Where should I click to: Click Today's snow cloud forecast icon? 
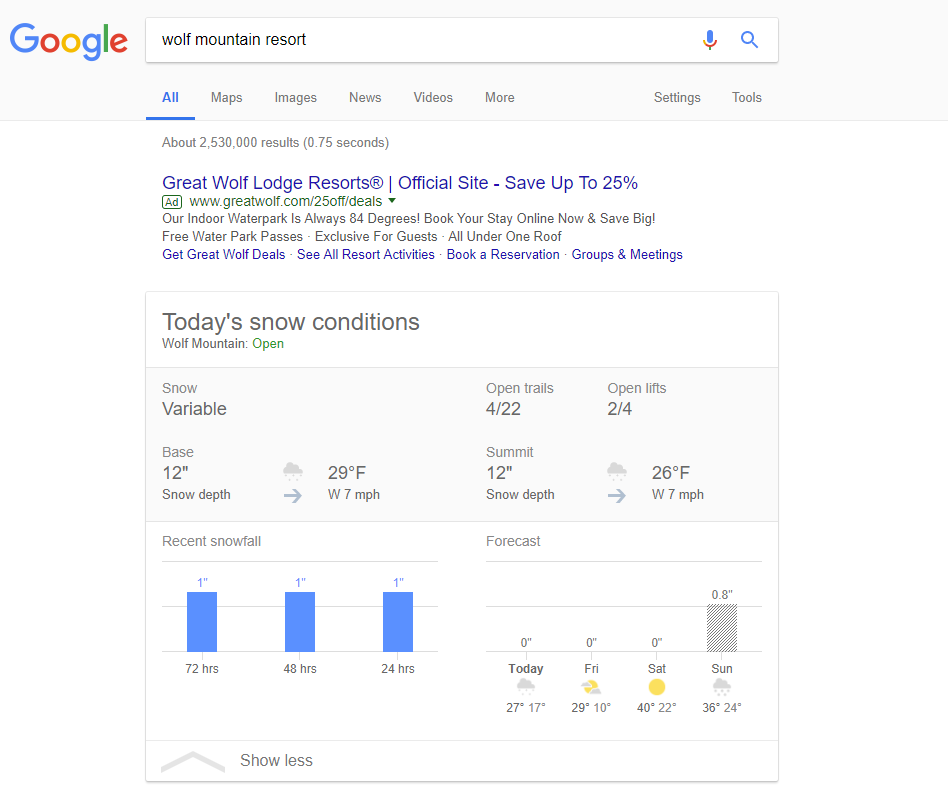click(526, 687)
